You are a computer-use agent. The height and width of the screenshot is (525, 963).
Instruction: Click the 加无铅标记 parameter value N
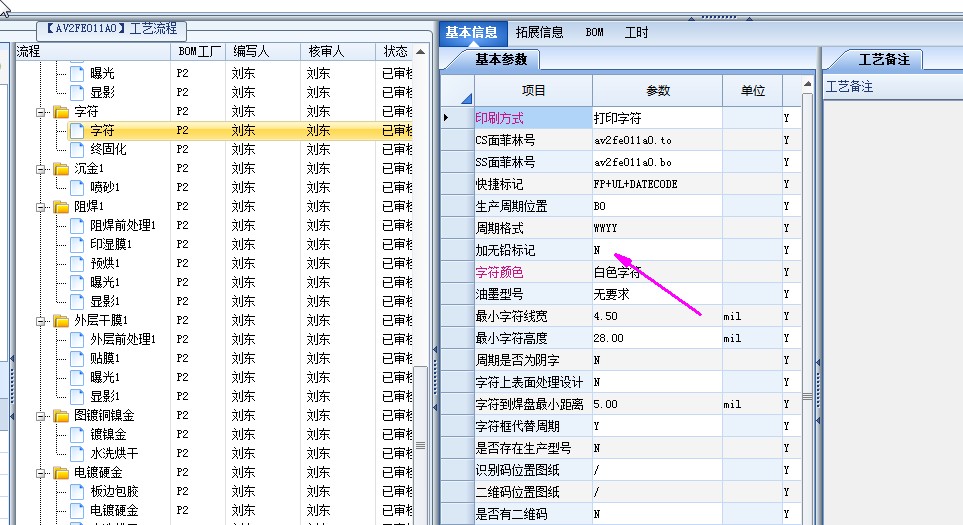click(x=657, y=251)
